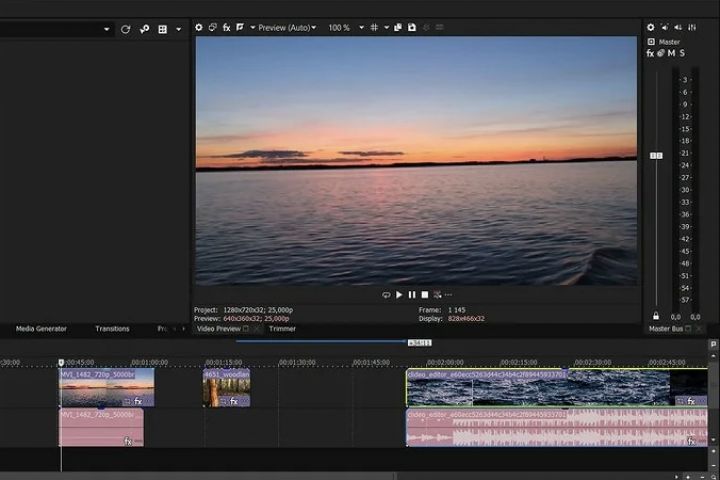Viewport: 720px width, 480px height.
Task: Open Master FX button
Action: (650, 53)
